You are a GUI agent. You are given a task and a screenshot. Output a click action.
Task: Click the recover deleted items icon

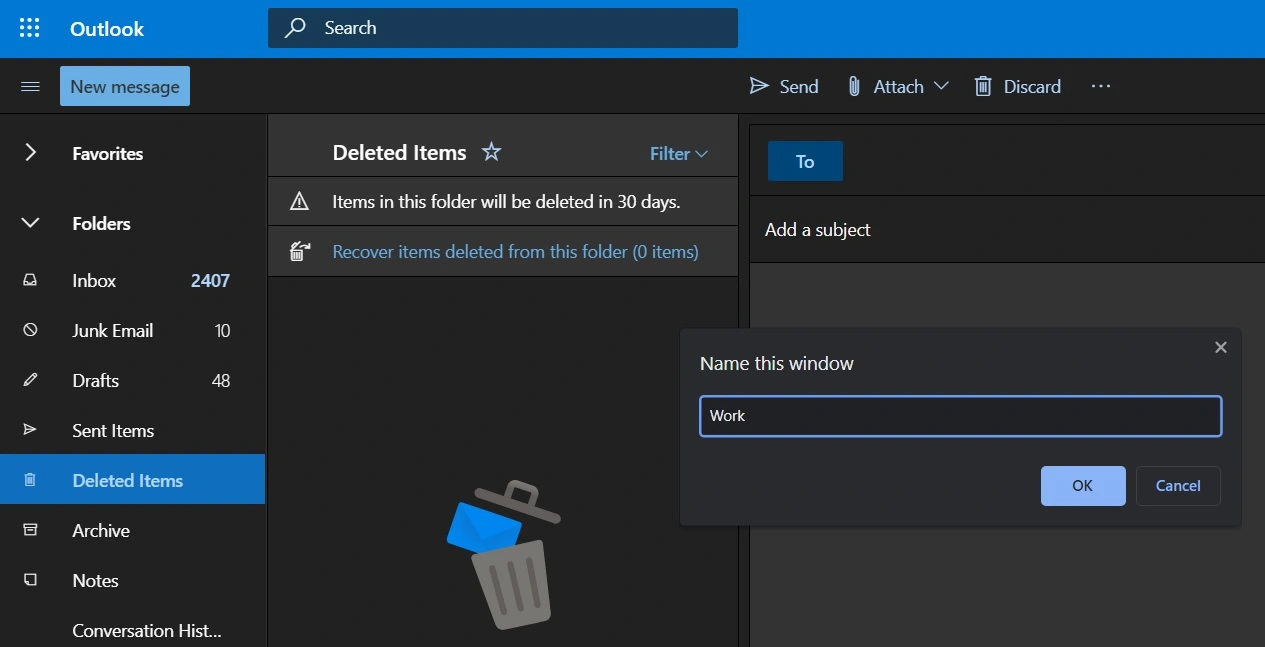point(299,252)
